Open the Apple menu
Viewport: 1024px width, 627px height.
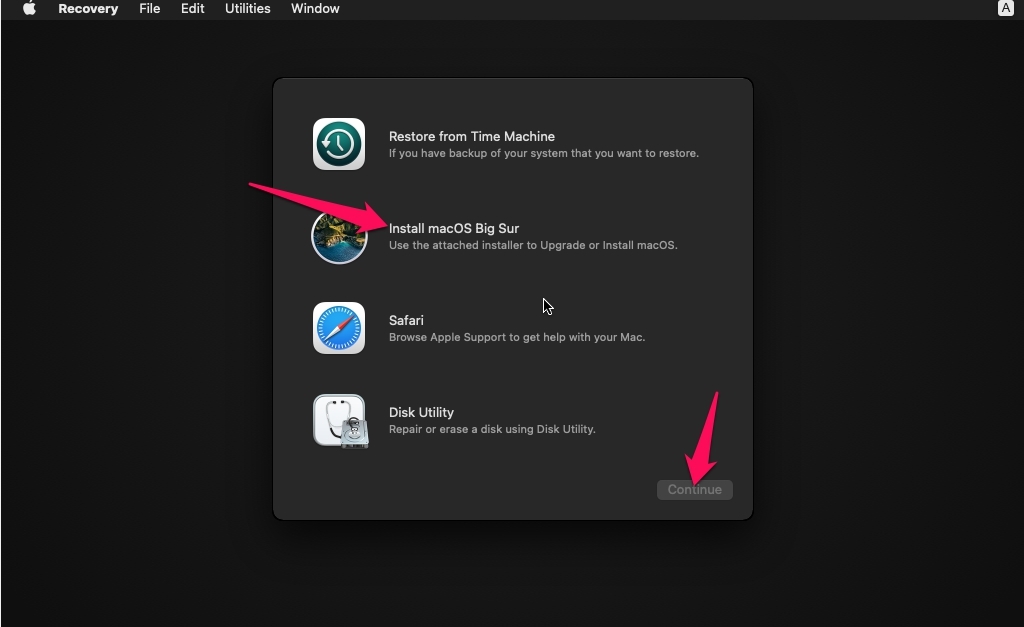pos(27,9)
